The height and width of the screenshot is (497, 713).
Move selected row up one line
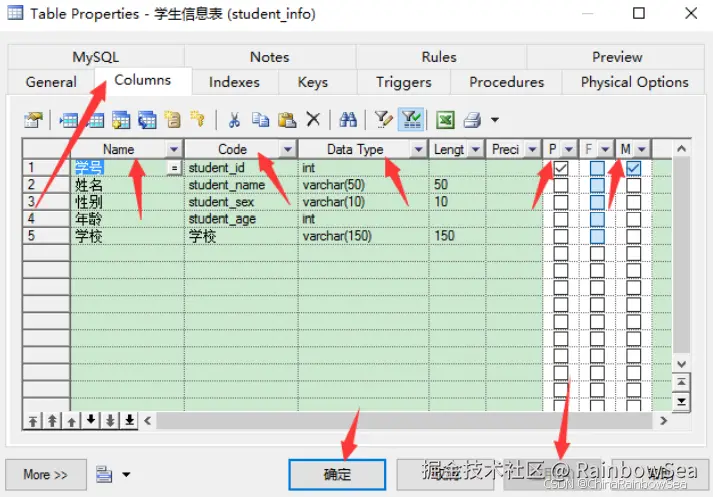point(71,421)
